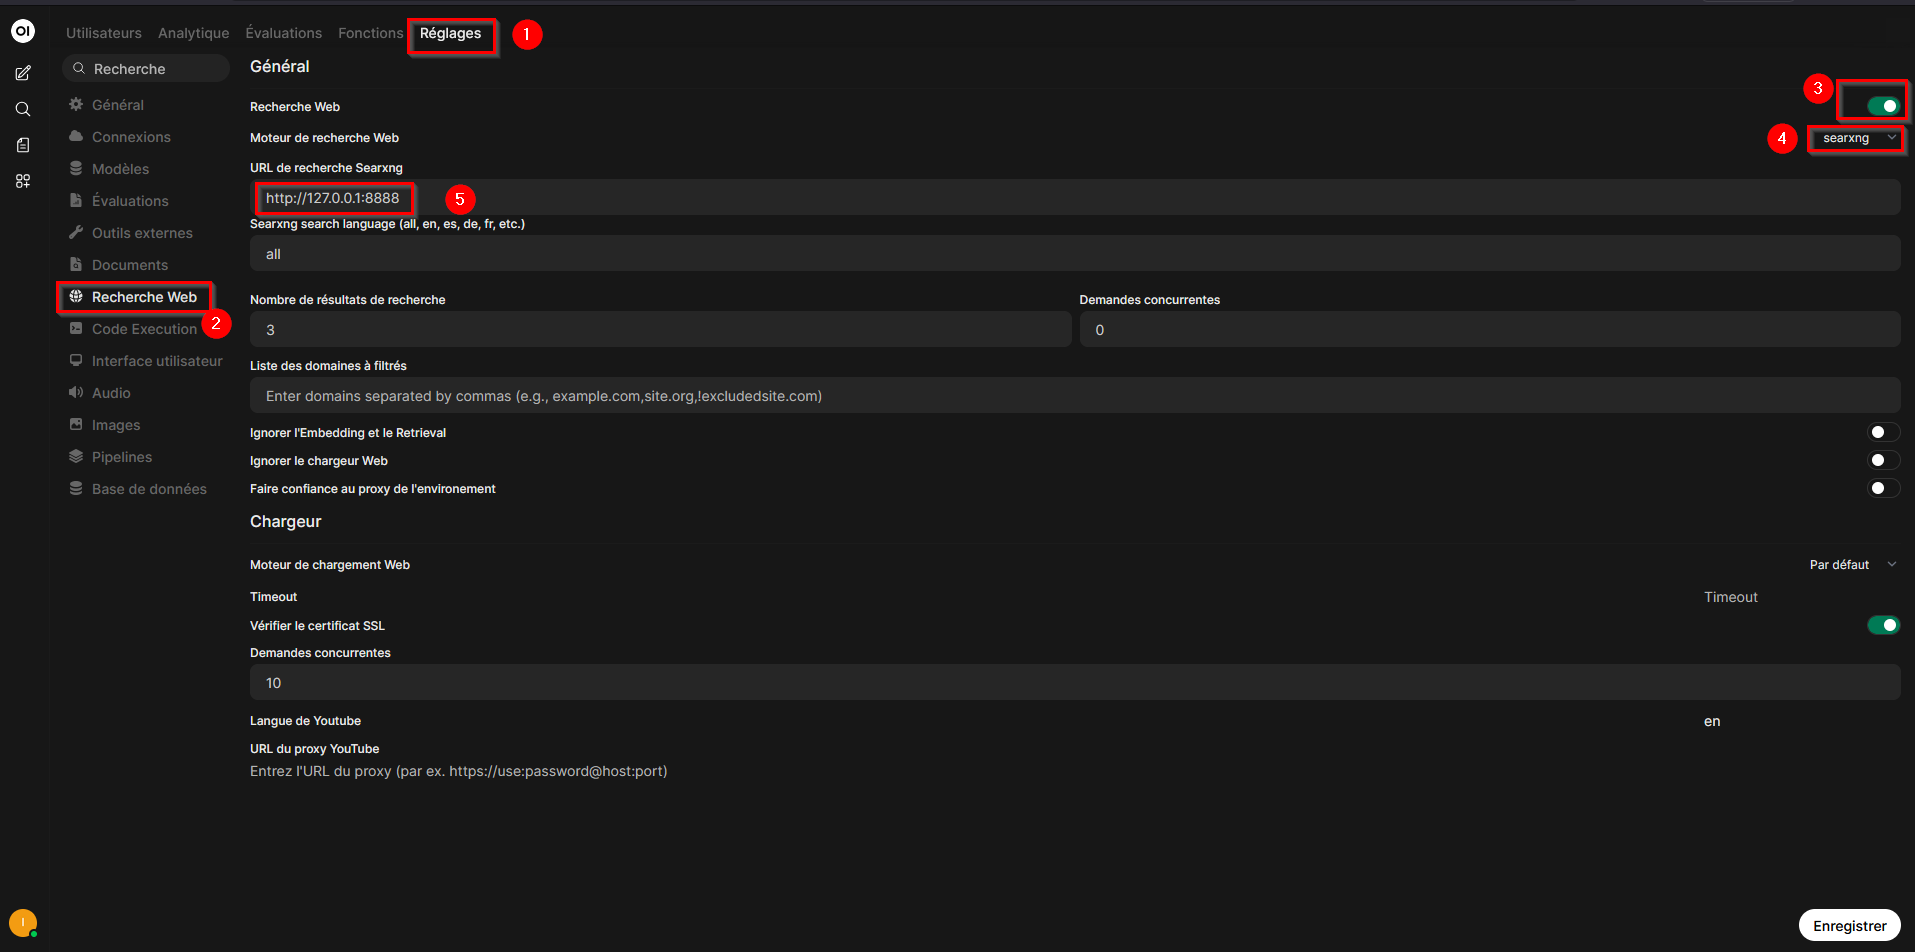Expand the Par défaut loader engine dropdown
The width and height of the screenshot is (1915, 952).
point(1852,565)
